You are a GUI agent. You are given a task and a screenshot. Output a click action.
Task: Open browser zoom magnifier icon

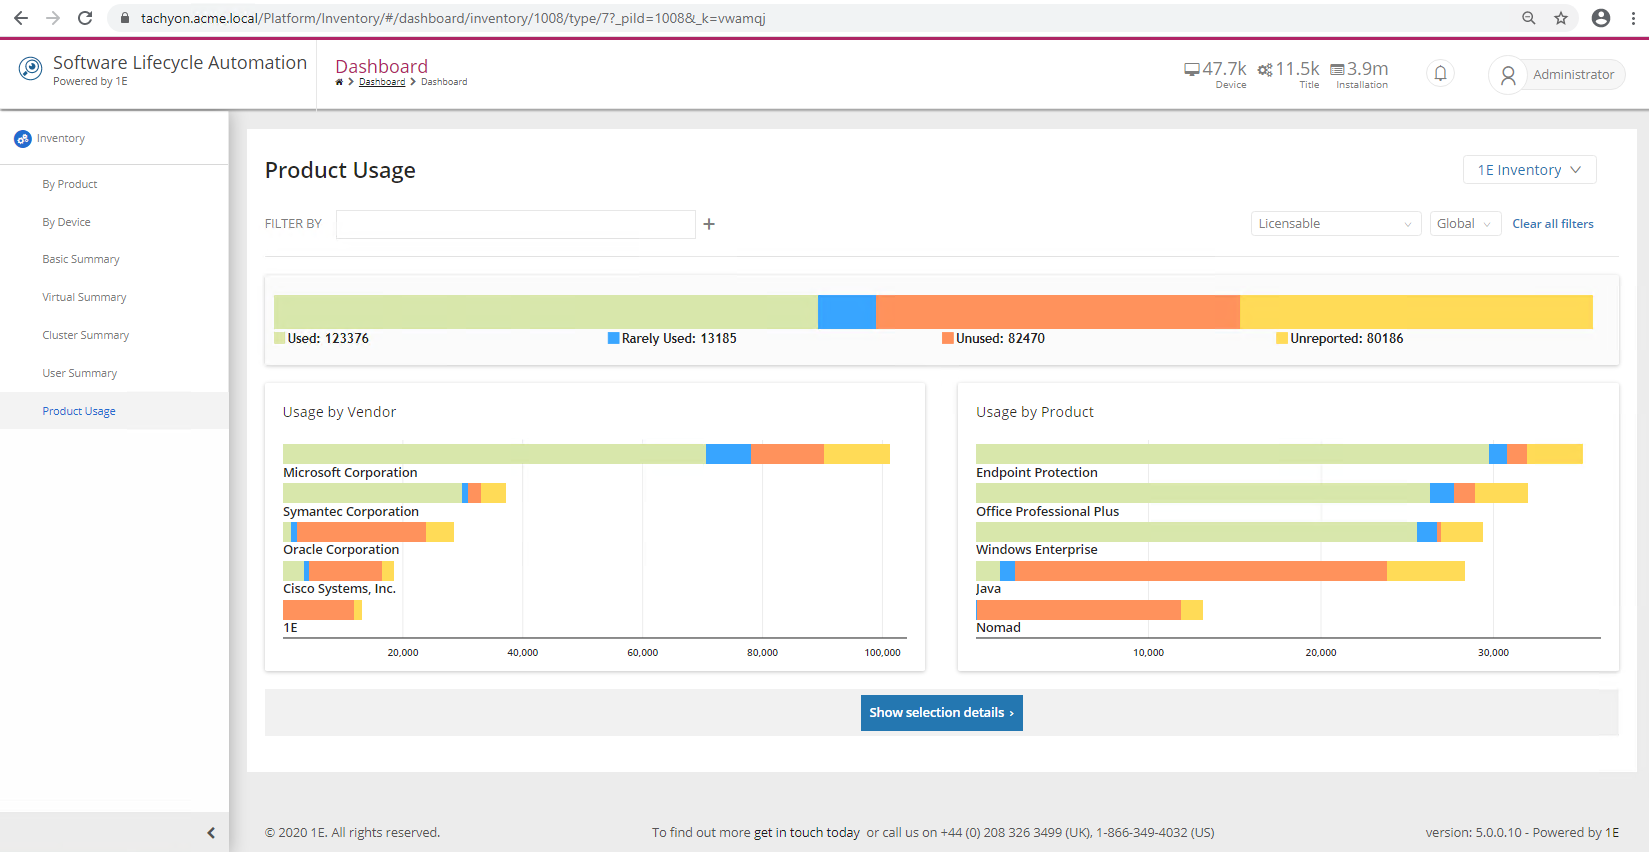pos(1529,18)
